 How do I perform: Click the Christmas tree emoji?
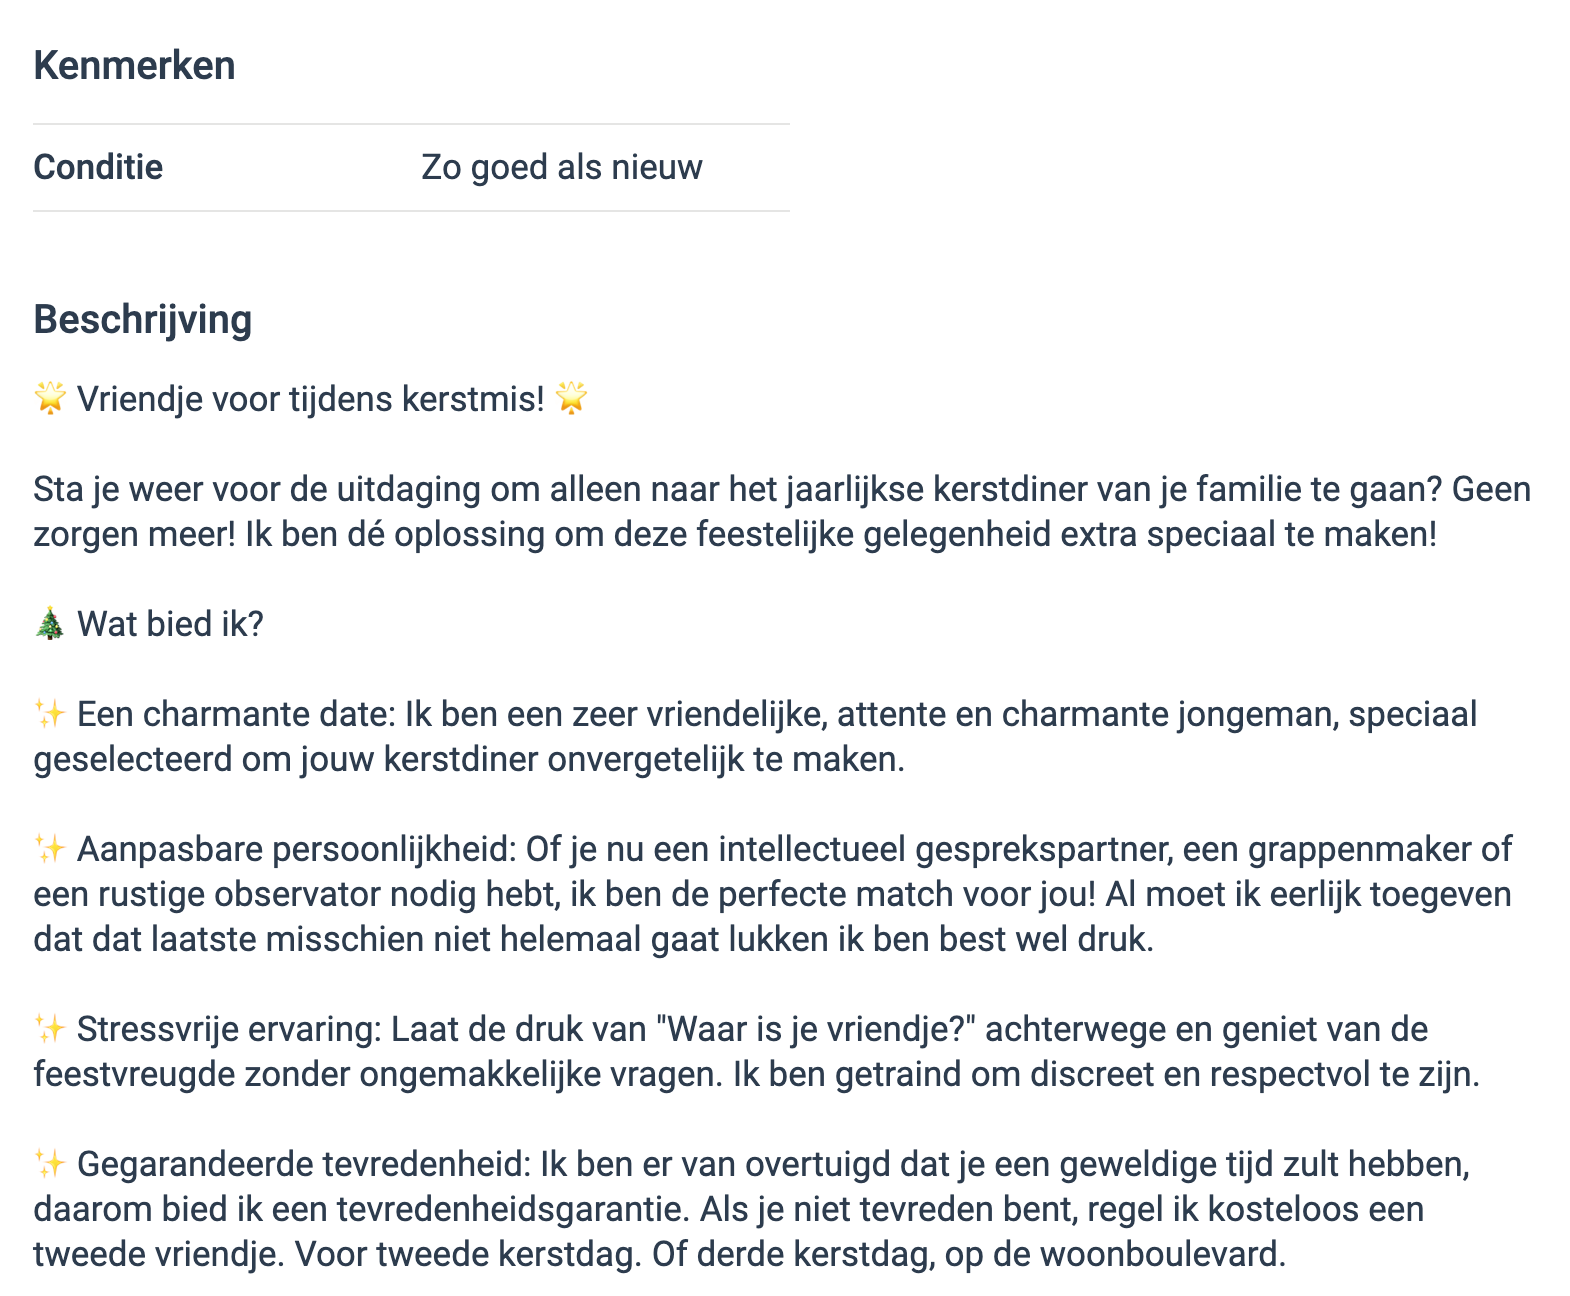[50, 624]
